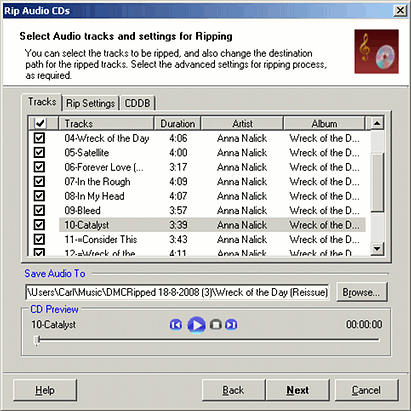Screen dimensions: 411x411
Task: Click album cell in 07-In the Rough row
Action: (324, 181)
